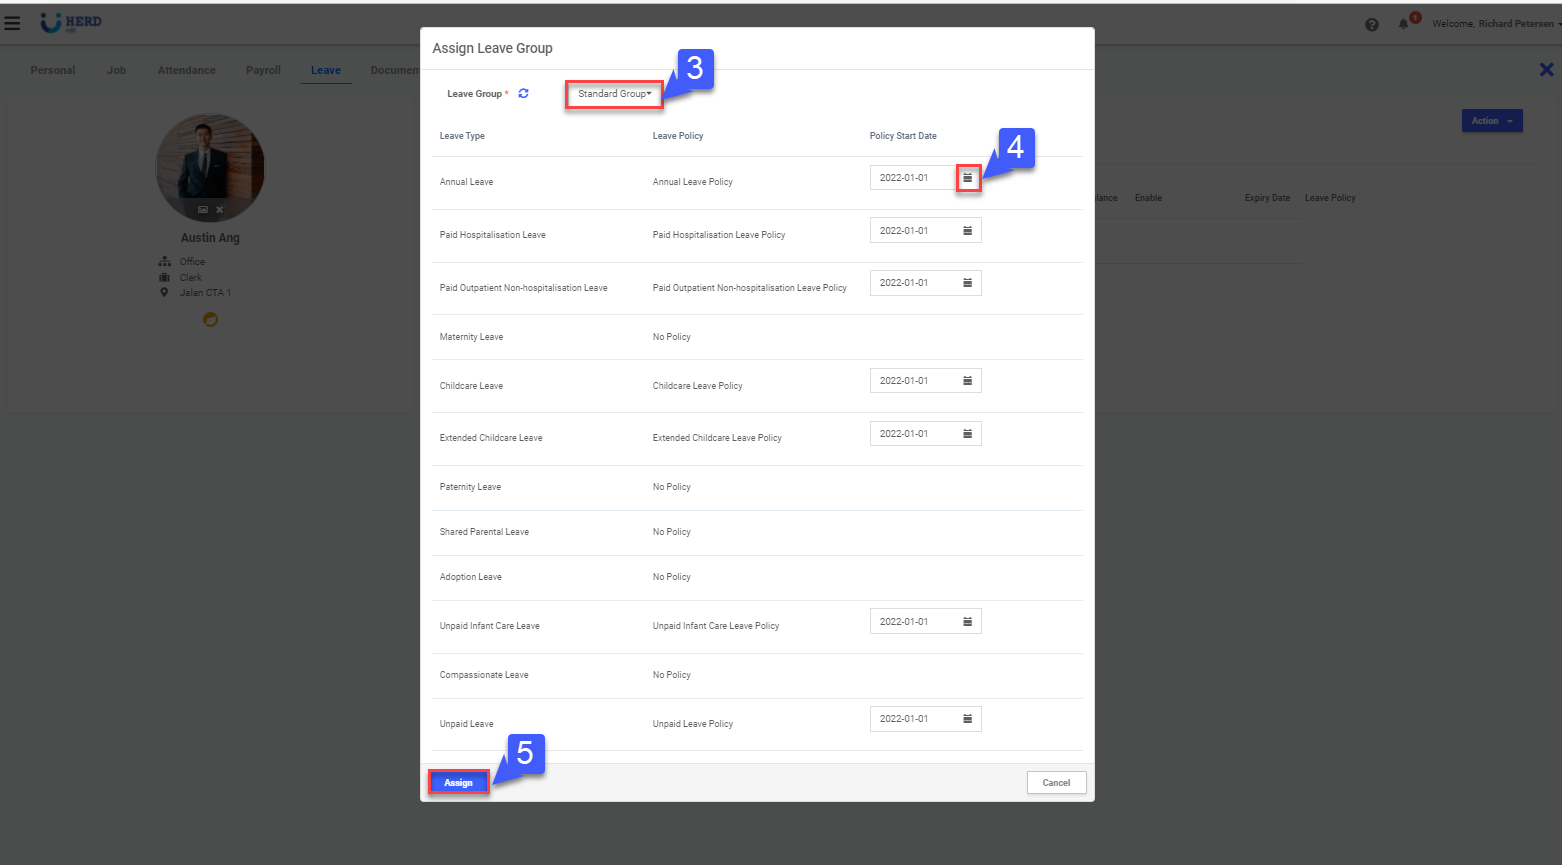Open the notifications bell

[x=1404, y=24]
